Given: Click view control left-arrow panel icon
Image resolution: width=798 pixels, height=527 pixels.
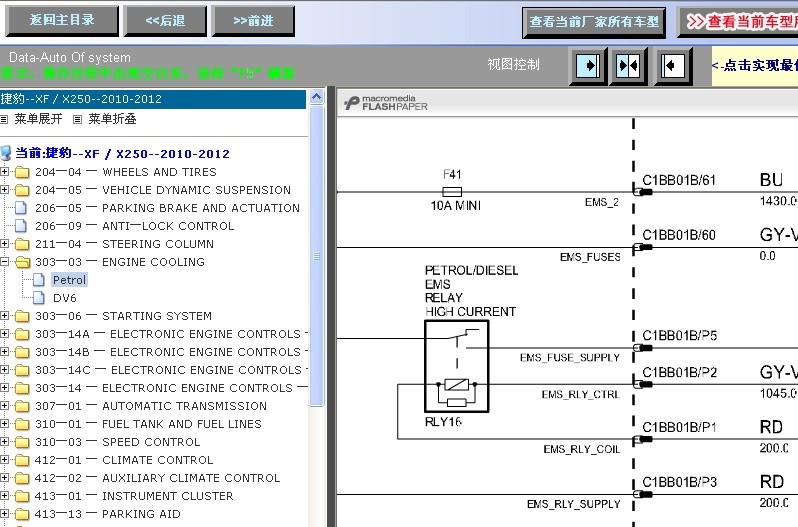Looking at the screenshot, I should tap(673, 66).
